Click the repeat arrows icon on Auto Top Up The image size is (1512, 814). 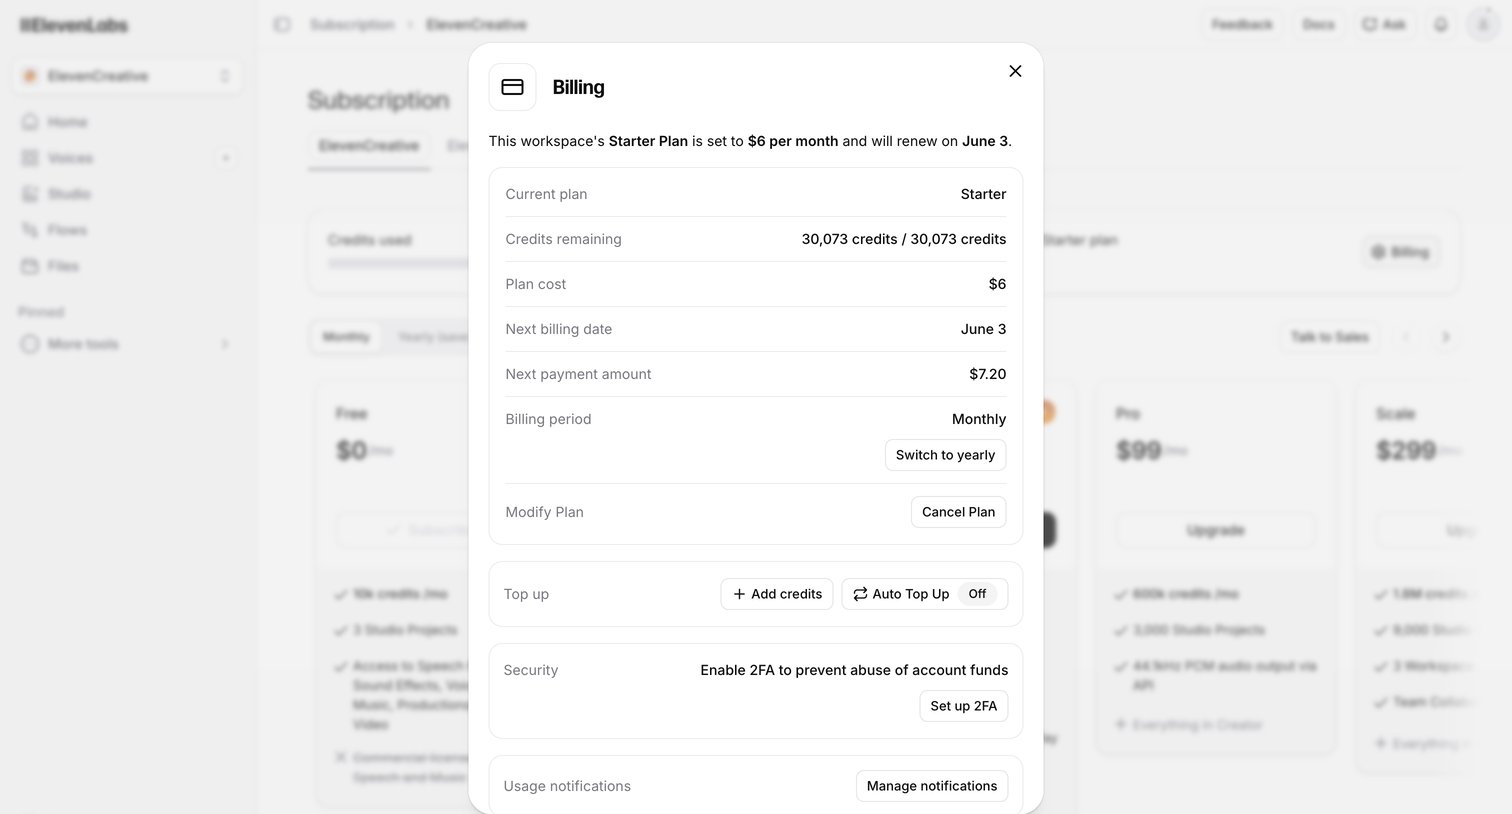tap(860, 594)
